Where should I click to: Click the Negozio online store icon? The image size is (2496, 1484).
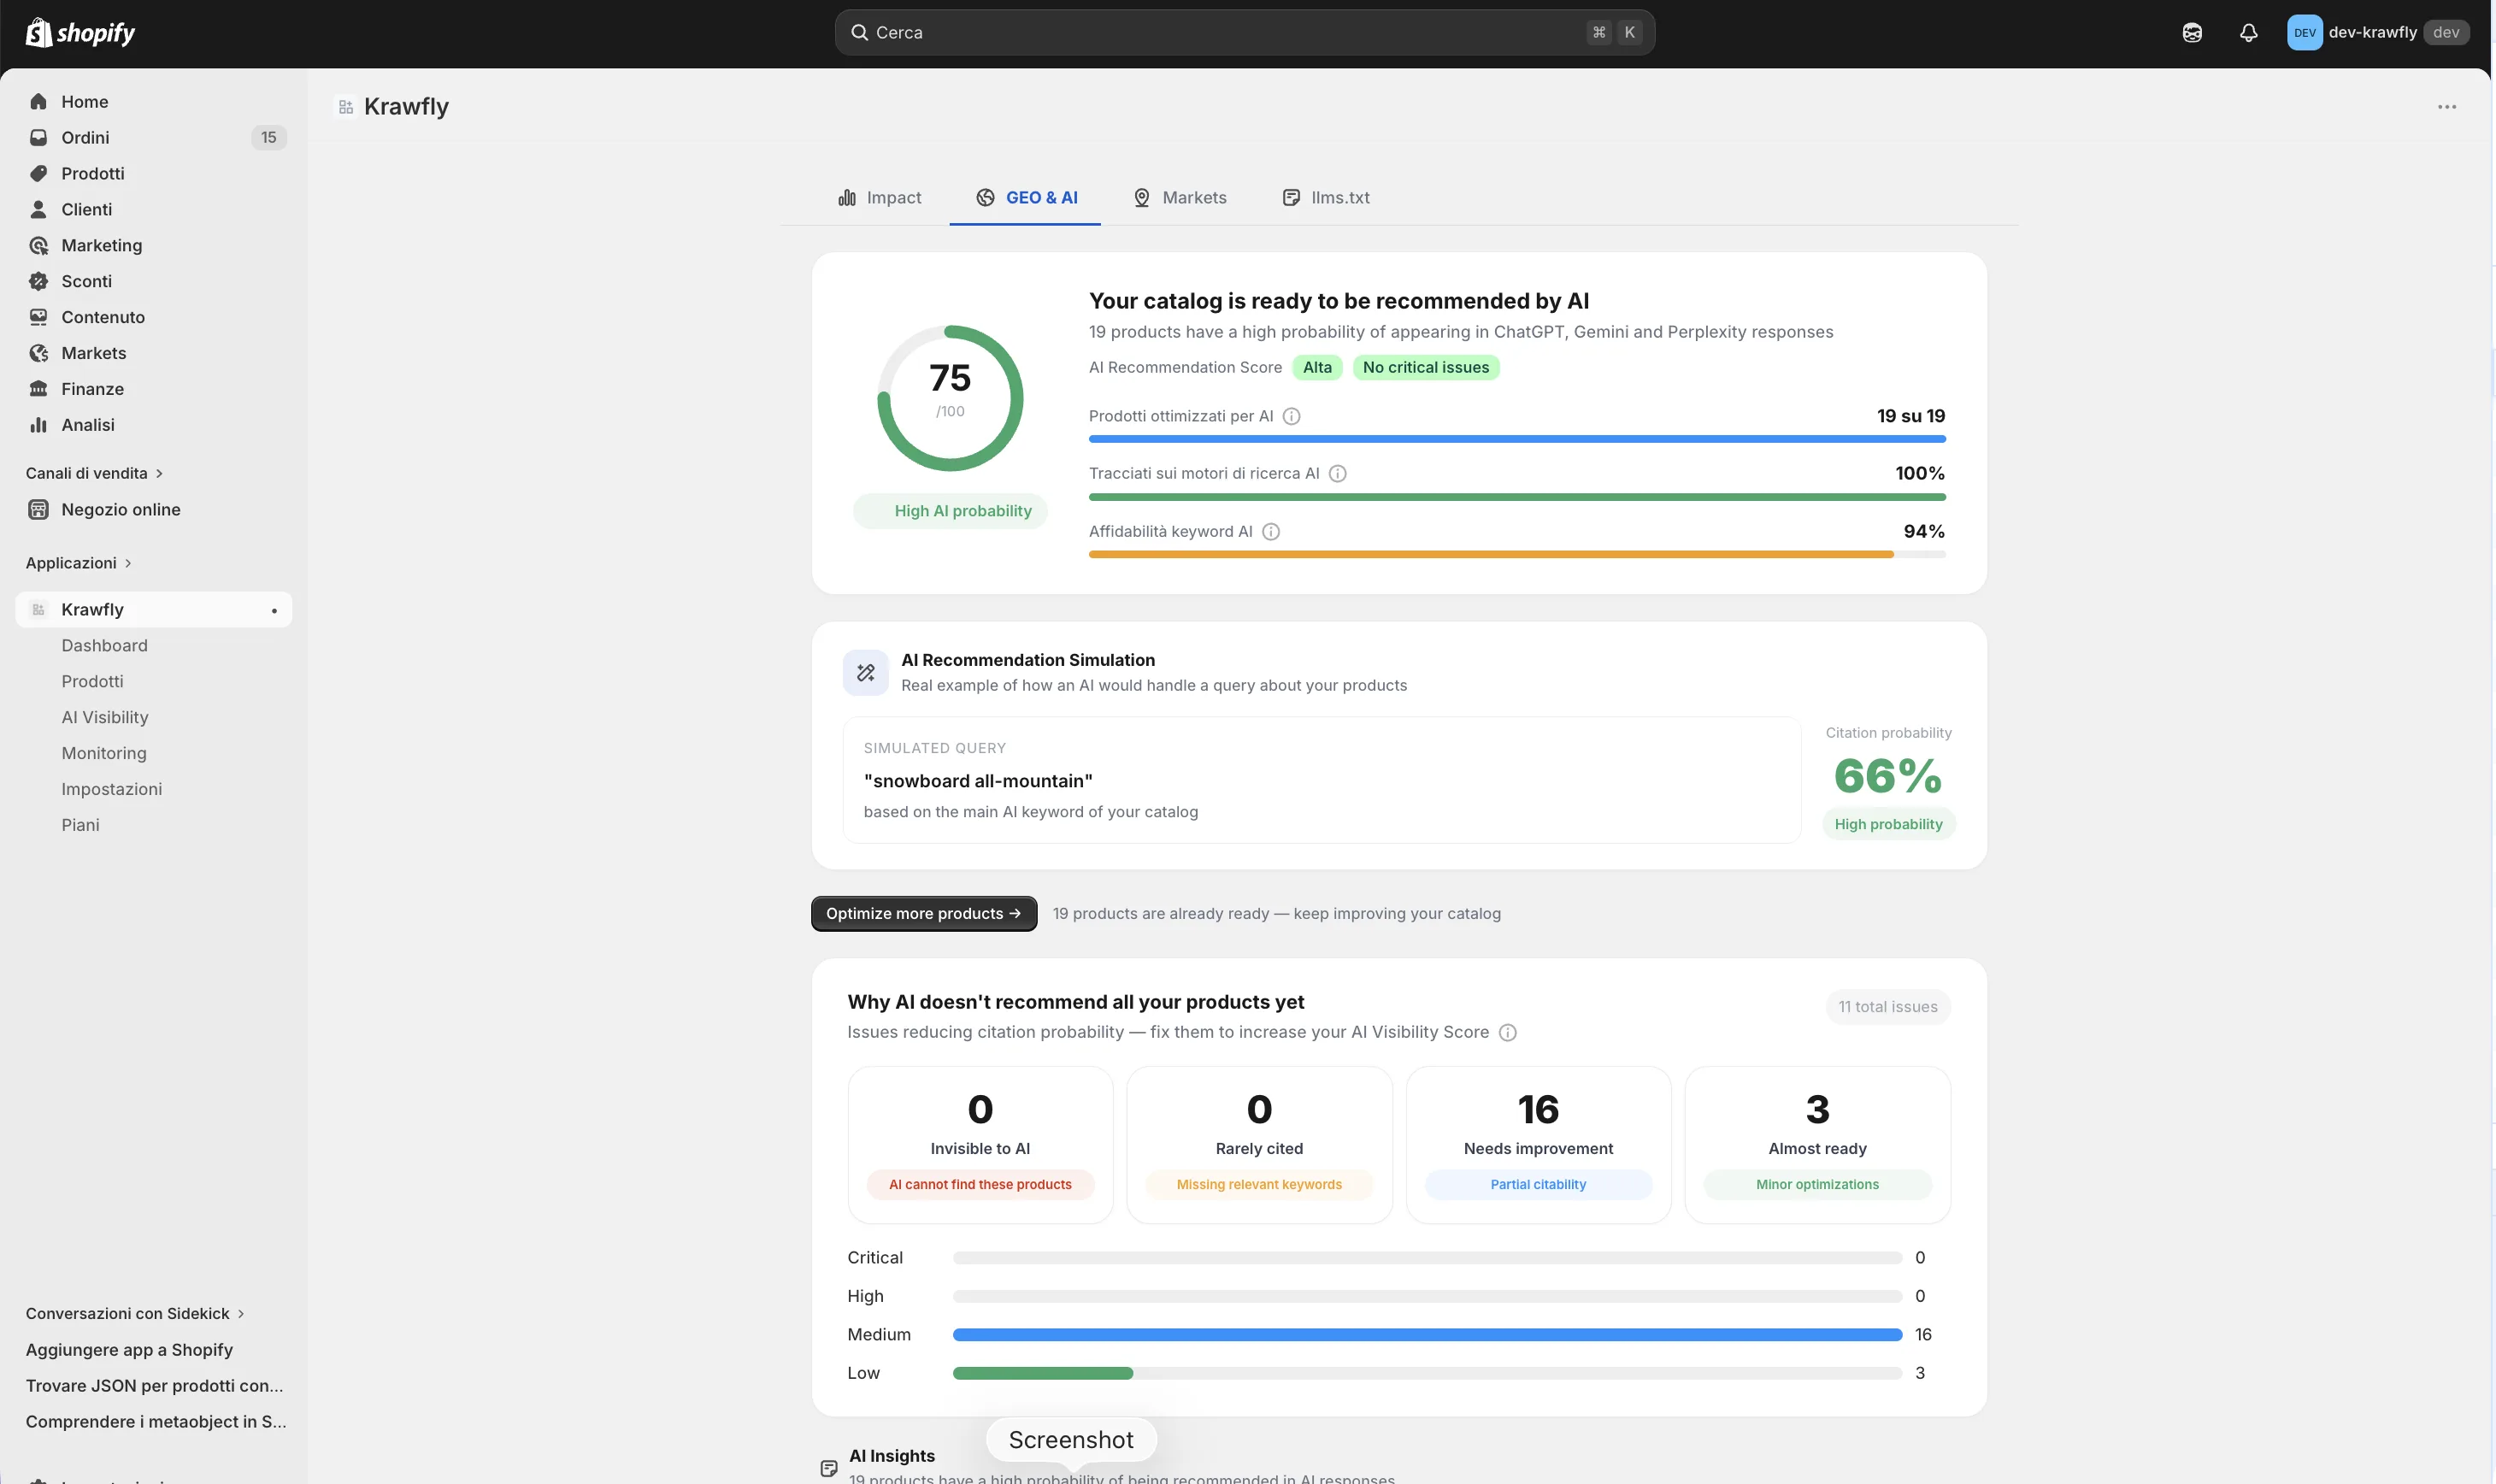pyautogui.click(x=38, y=510)
